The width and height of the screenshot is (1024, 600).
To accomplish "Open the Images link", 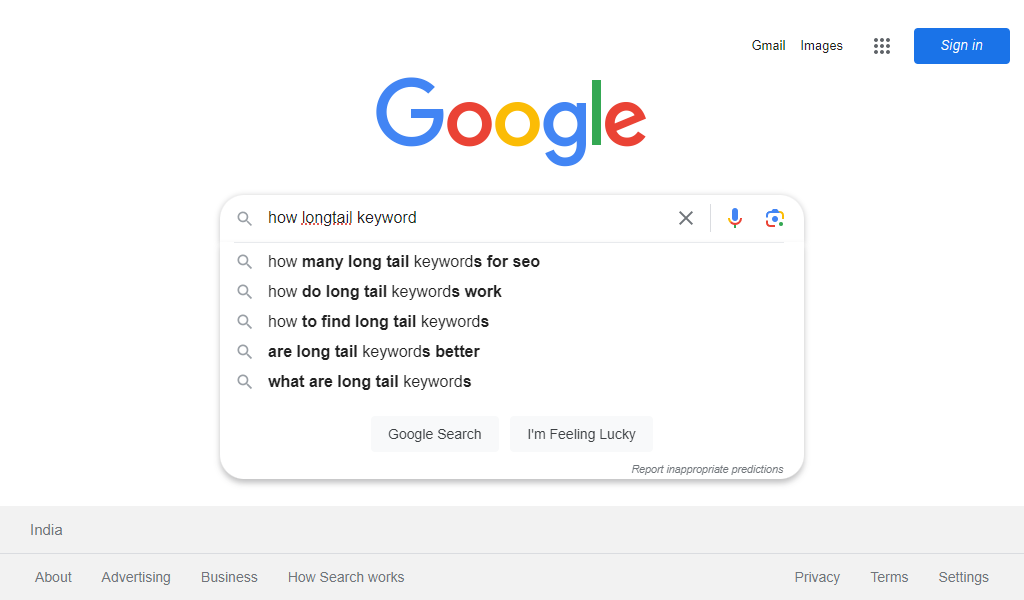I will [821, 46].
